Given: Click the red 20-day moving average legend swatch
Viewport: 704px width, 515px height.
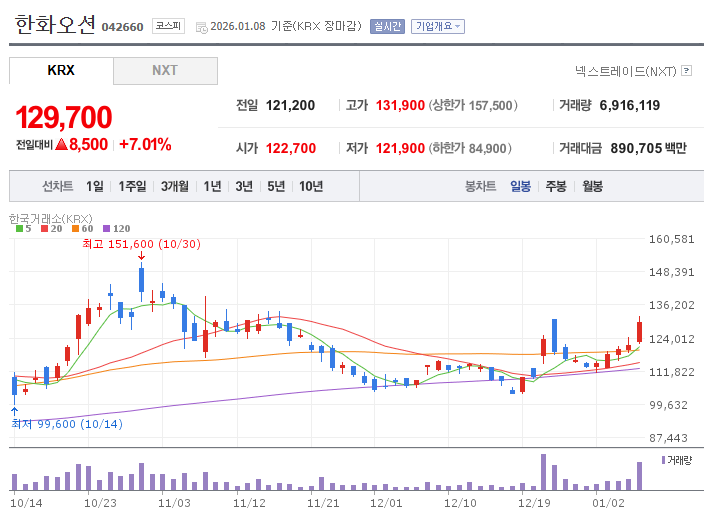Looking at the screenshot, I should coord(44,229).
